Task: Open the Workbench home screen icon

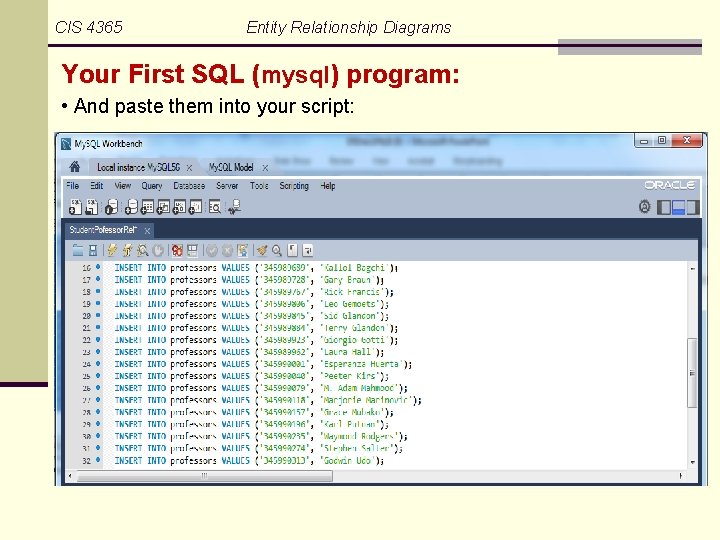Action: coord(75,167)
